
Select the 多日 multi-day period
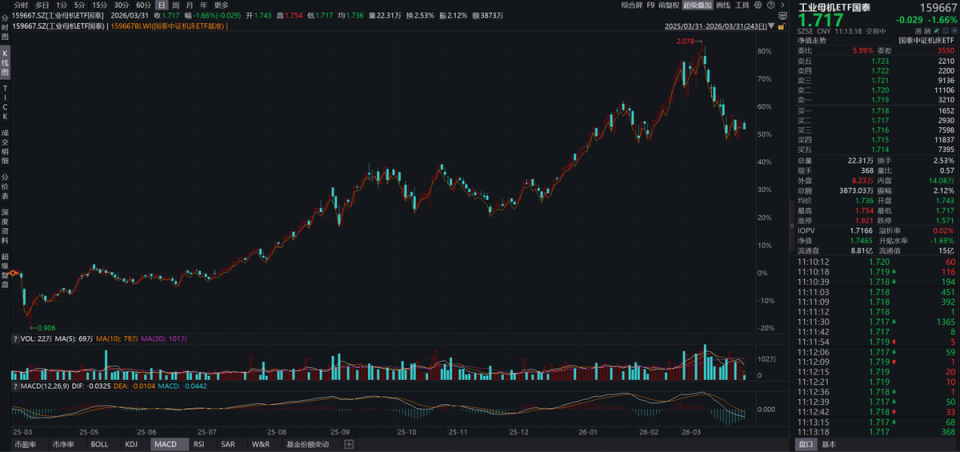tap(42, 5)
